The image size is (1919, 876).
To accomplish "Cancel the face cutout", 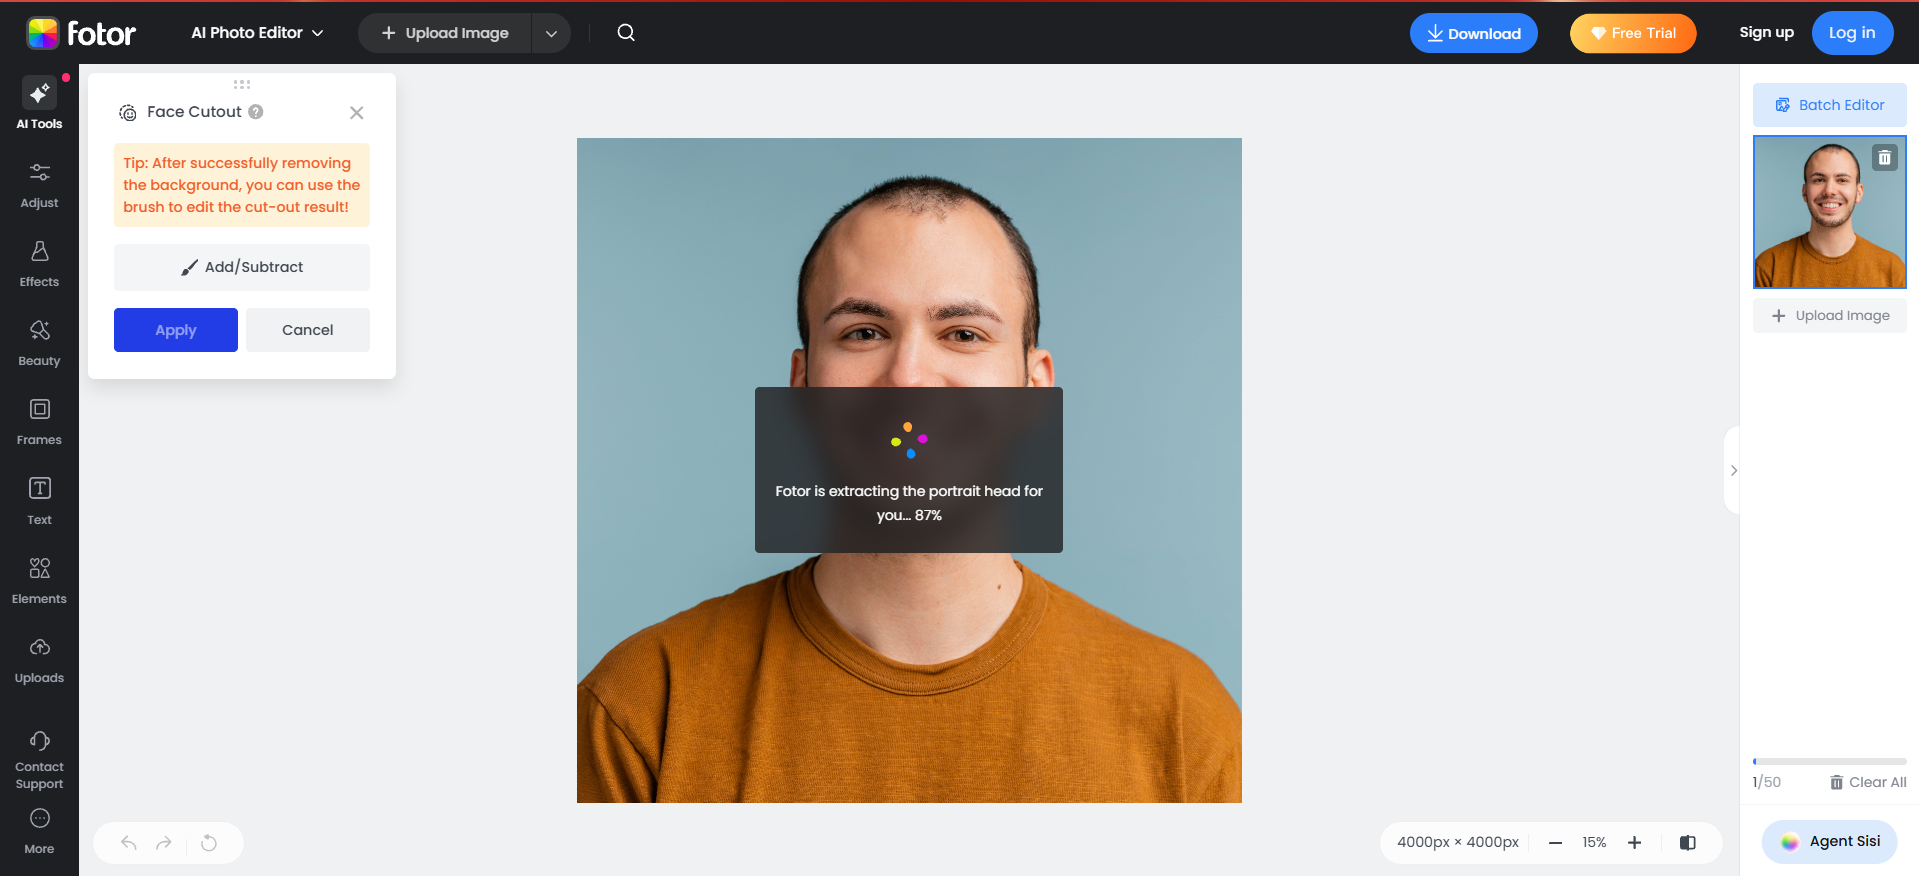I will [308, 330].
